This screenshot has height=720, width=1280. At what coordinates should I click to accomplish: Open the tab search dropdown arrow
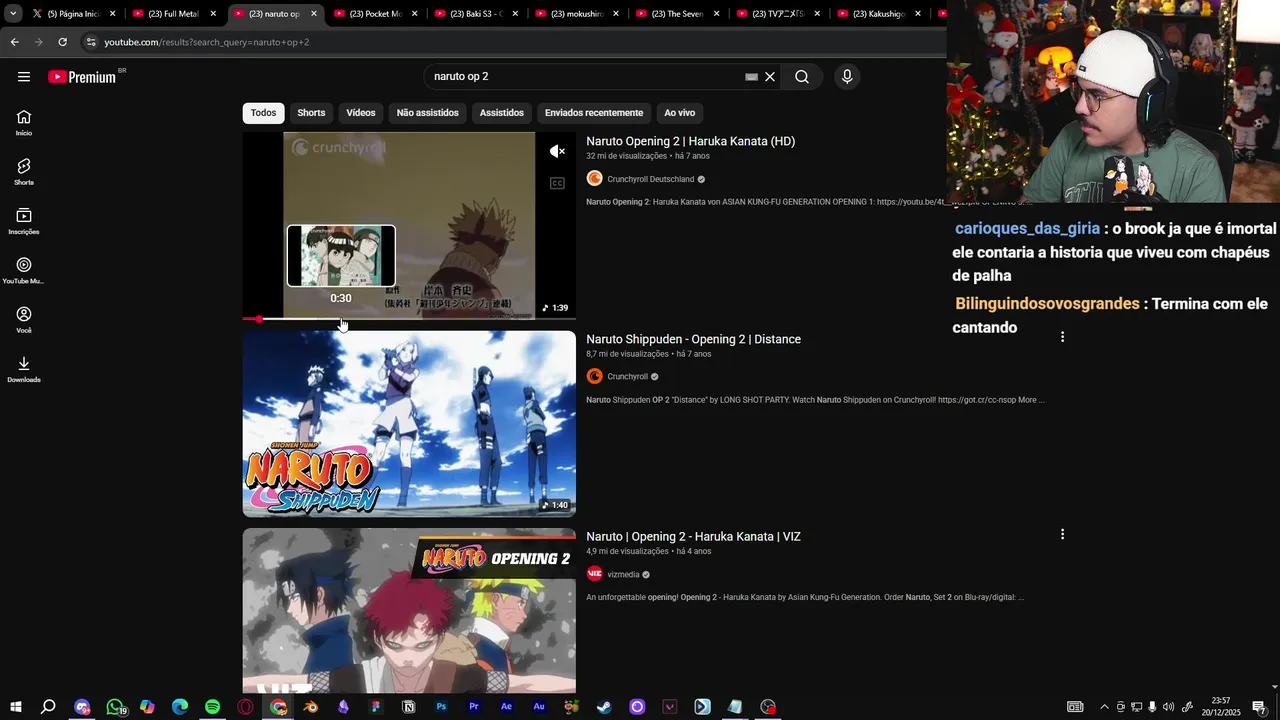pos(12,14)
